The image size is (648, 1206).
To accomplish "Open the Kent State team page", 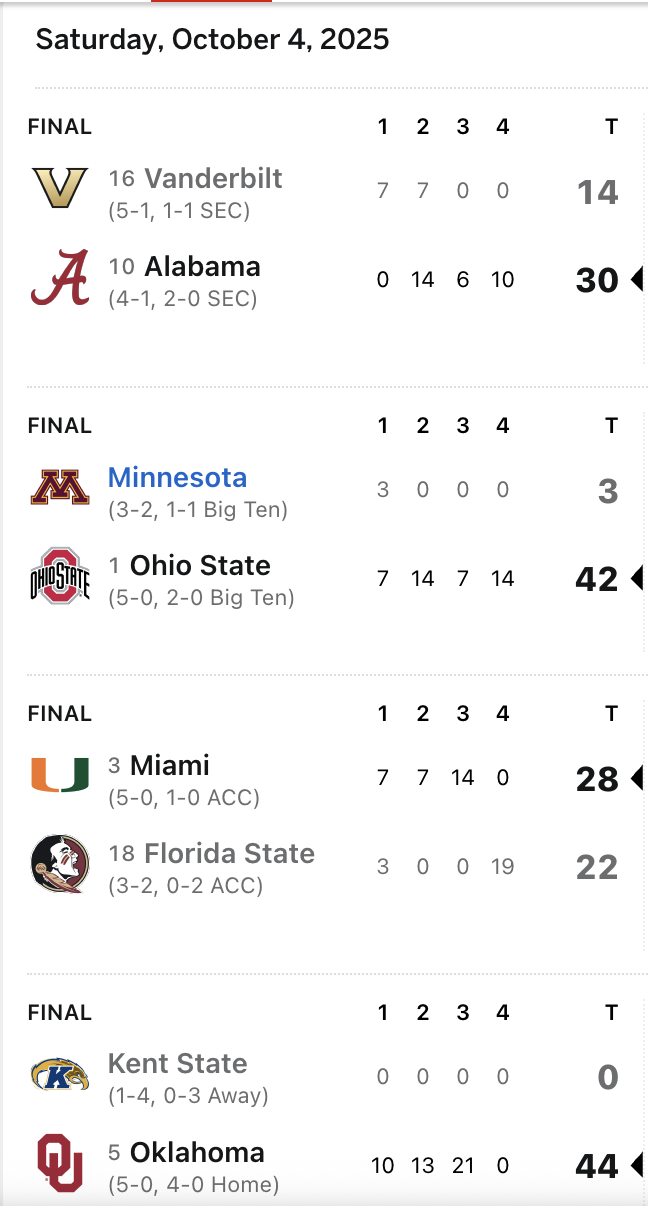I will tap(177, 1064).
